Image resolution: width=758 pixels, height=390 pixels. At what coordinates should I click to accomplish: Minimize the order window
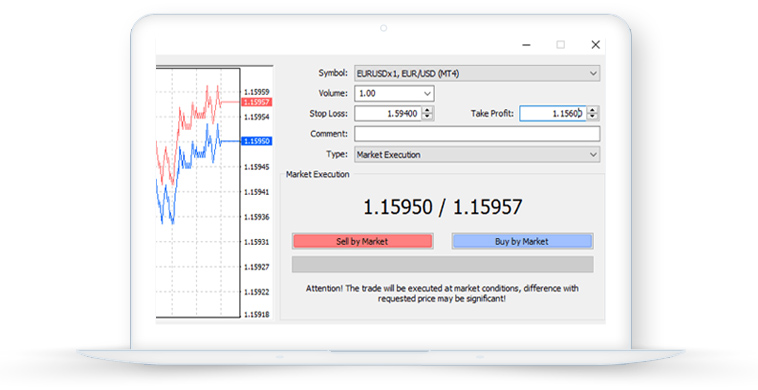[x=526, y=45]
